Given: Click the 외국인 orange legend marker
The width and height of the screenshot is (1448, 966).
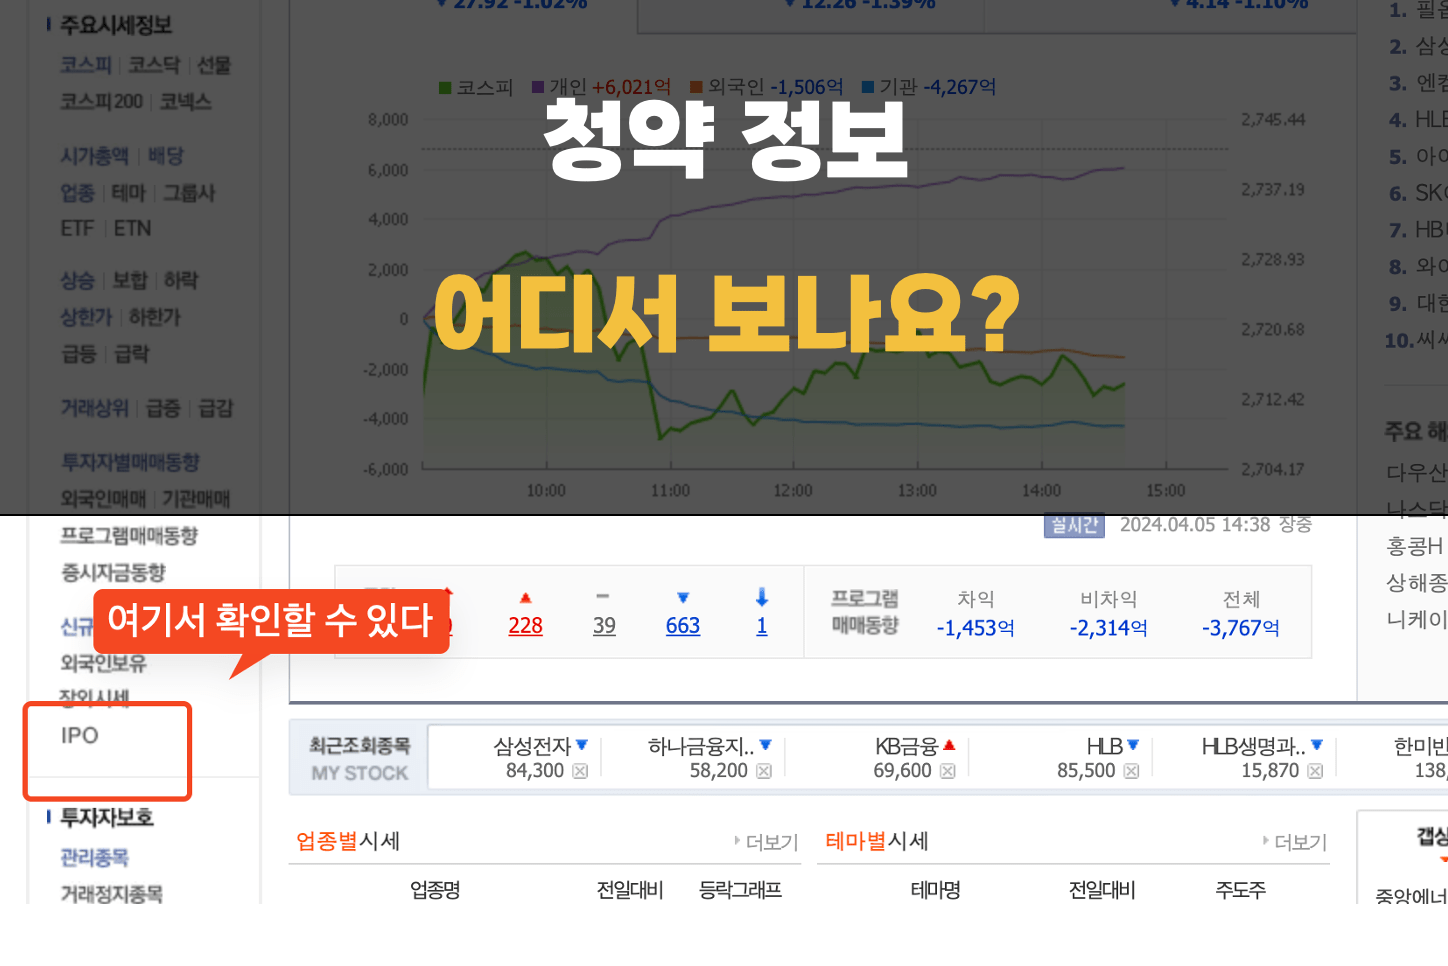Looking at the screenshot, I should click(x=696, y=88).
